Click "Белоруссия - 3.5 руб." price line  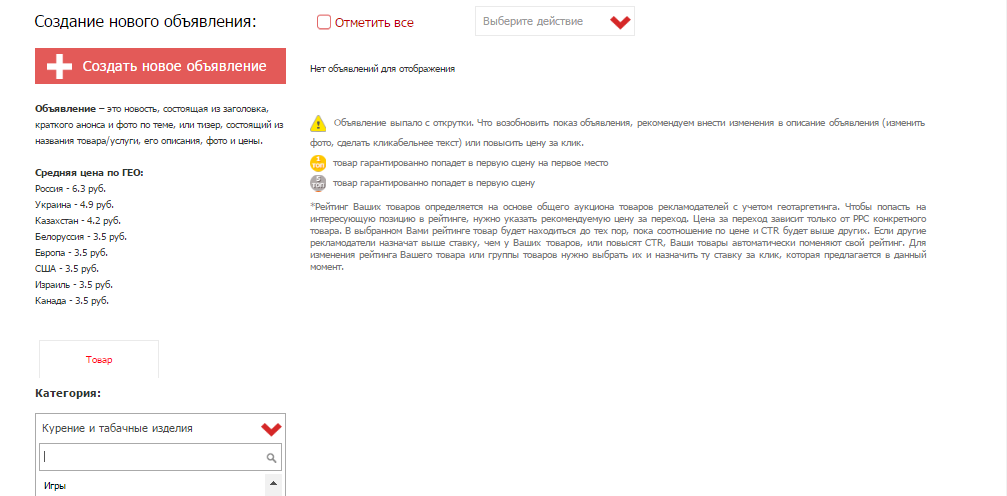point(81,237)
